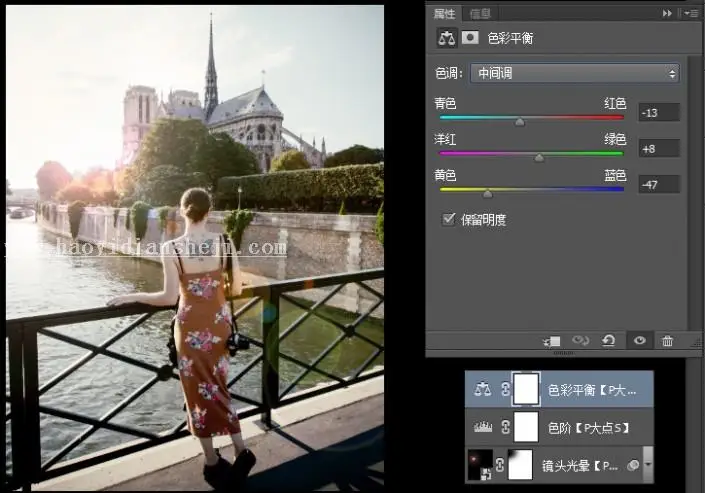Click the view previous state icon
Screen dimensions: 705x493
[x=580, y=341]
